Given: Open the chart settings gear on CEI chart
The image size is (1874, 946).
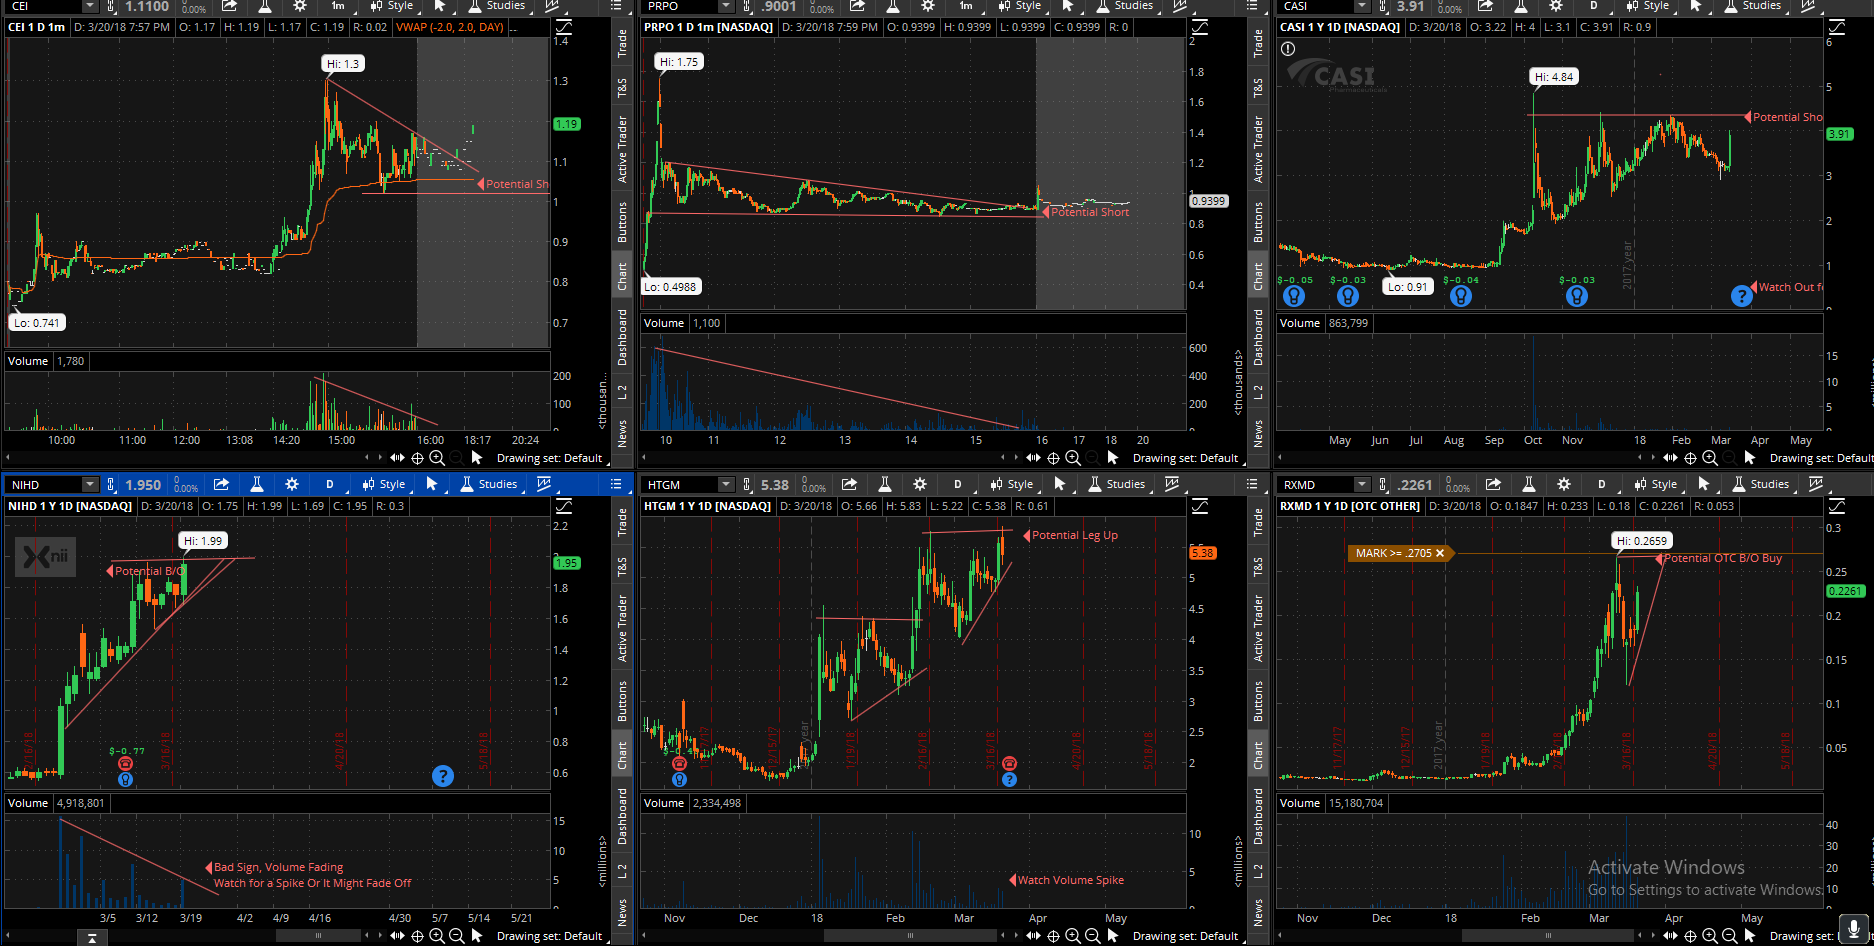Looking at the screenshot, I should click(x=299, y=7).
